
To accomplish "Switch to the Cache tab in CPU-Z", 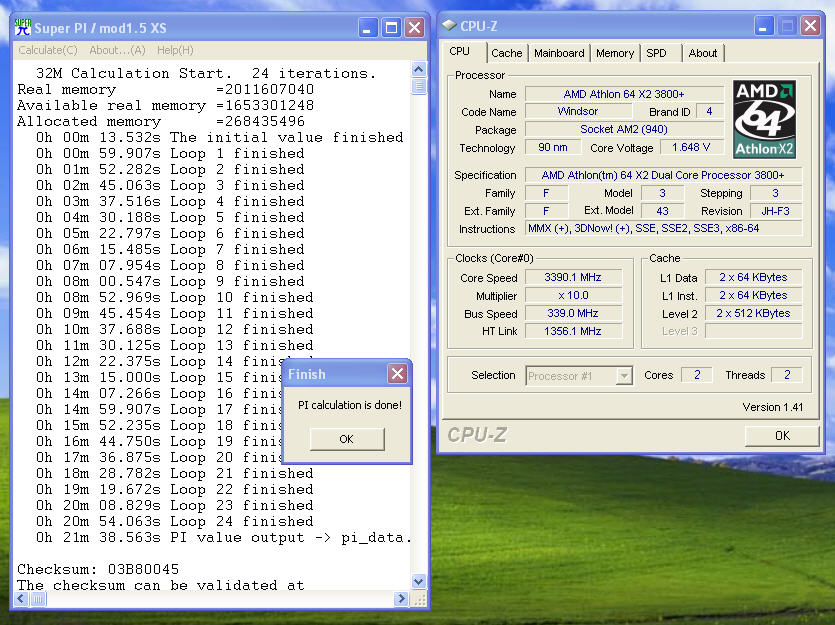I will 506,53.
